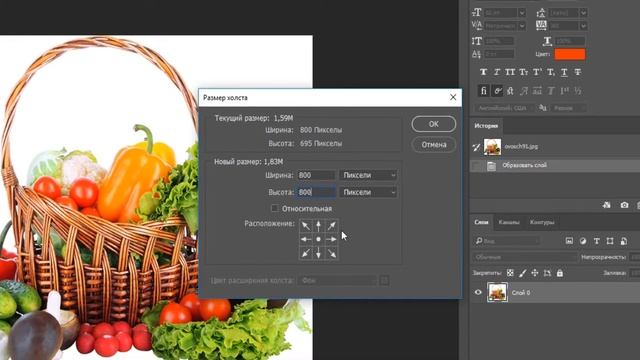Hide Слой 0 with eye icon
Screen dimensions: 640x360
478,292
